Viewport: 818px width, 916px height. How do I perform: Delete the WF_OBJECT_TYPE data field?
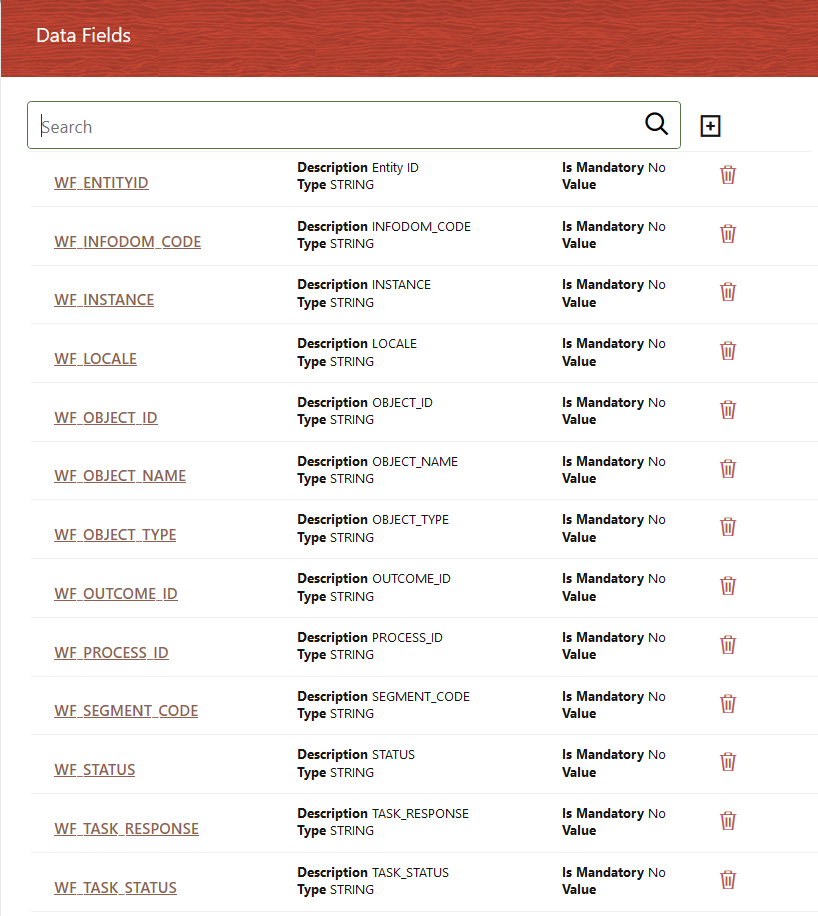[727, 527]
